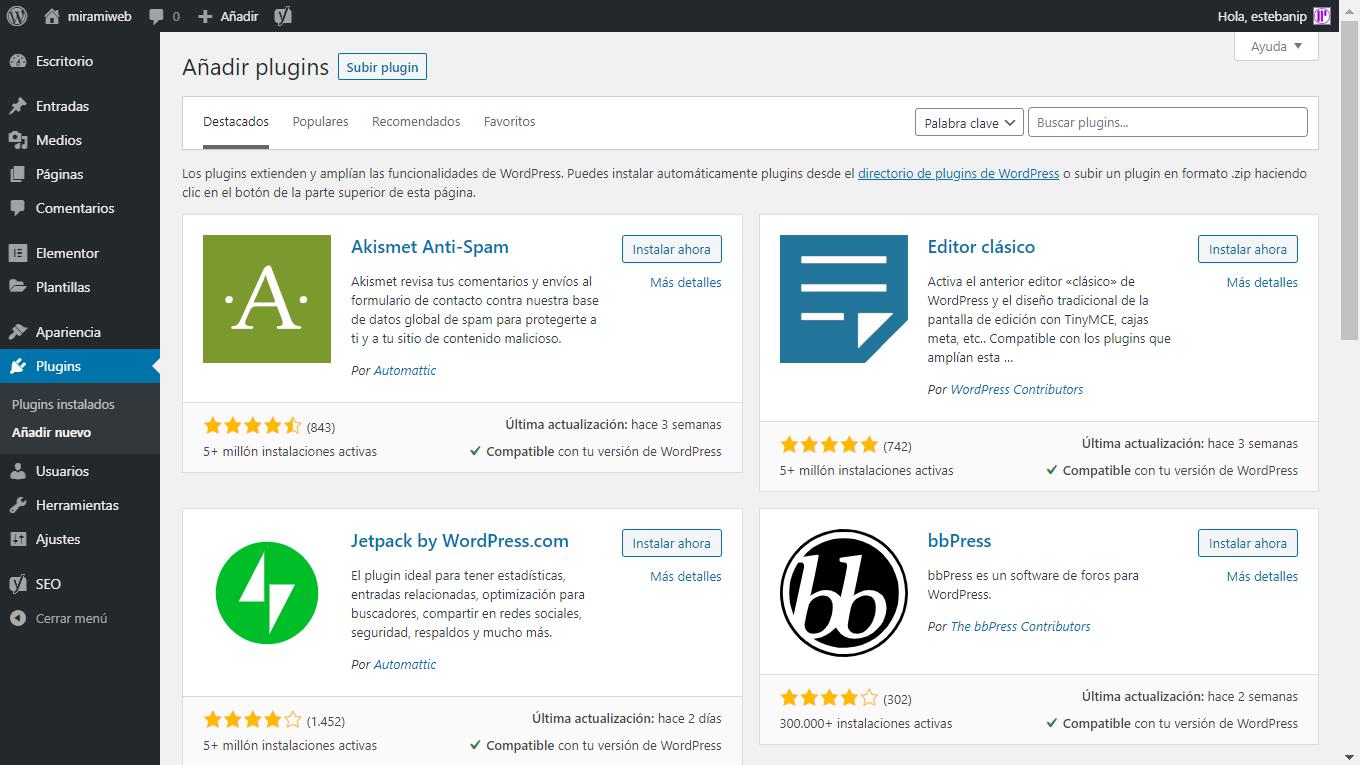Click the plus Añadir icon

pyautogui.click(x=205, y=16)
